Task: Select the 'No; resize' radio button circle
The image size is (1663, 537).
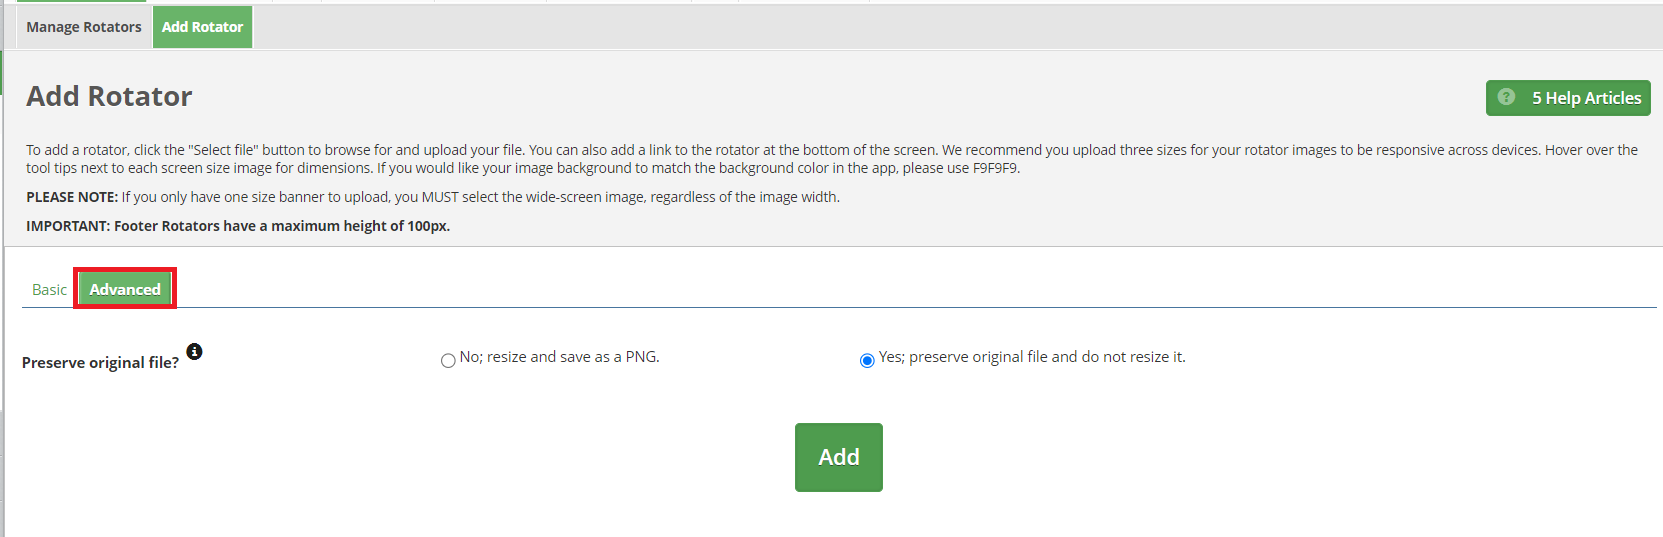Action: [448, 361]
